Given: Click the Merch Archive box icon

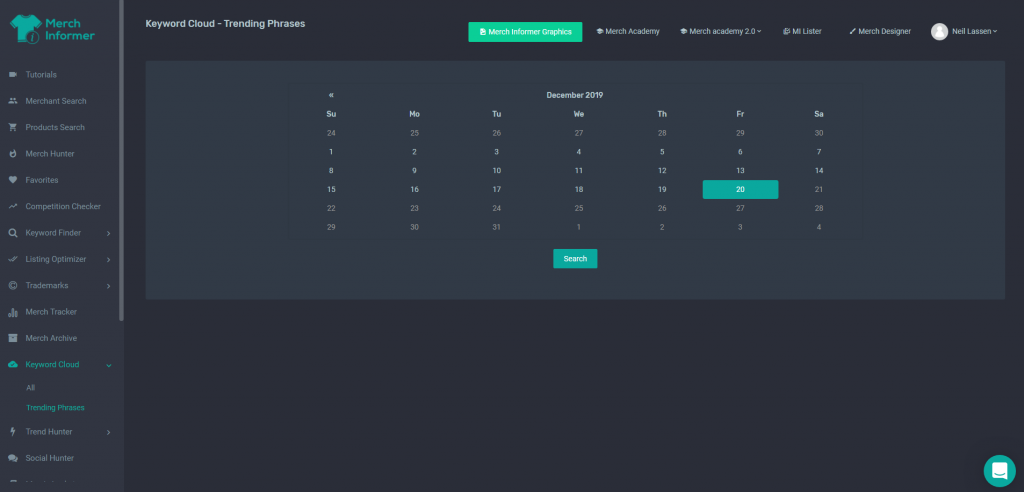Looking at the screenshot, I should [12, 338].
